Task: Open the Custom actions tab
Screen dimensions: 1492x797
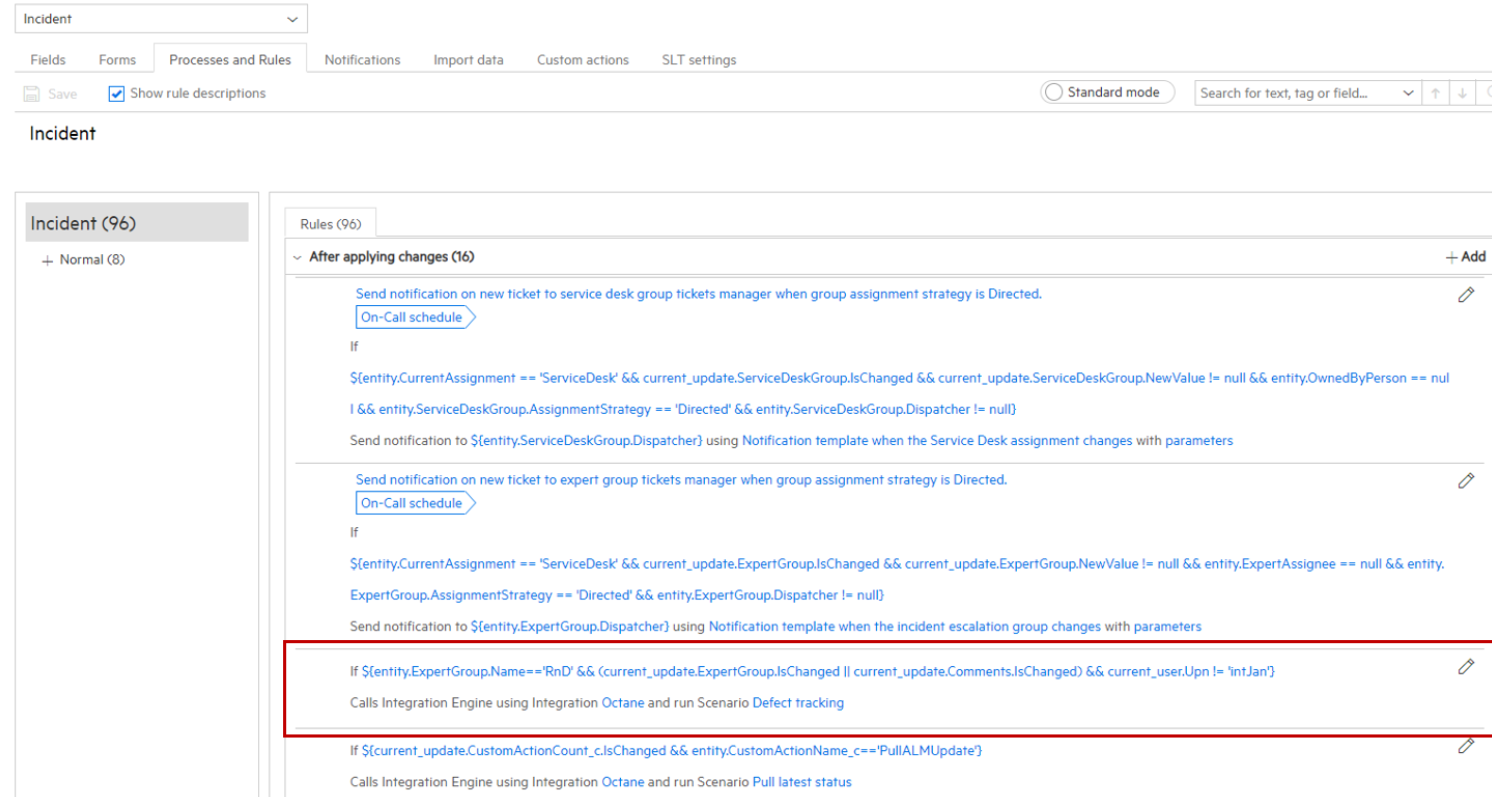Action: click(x=582, y=60)
